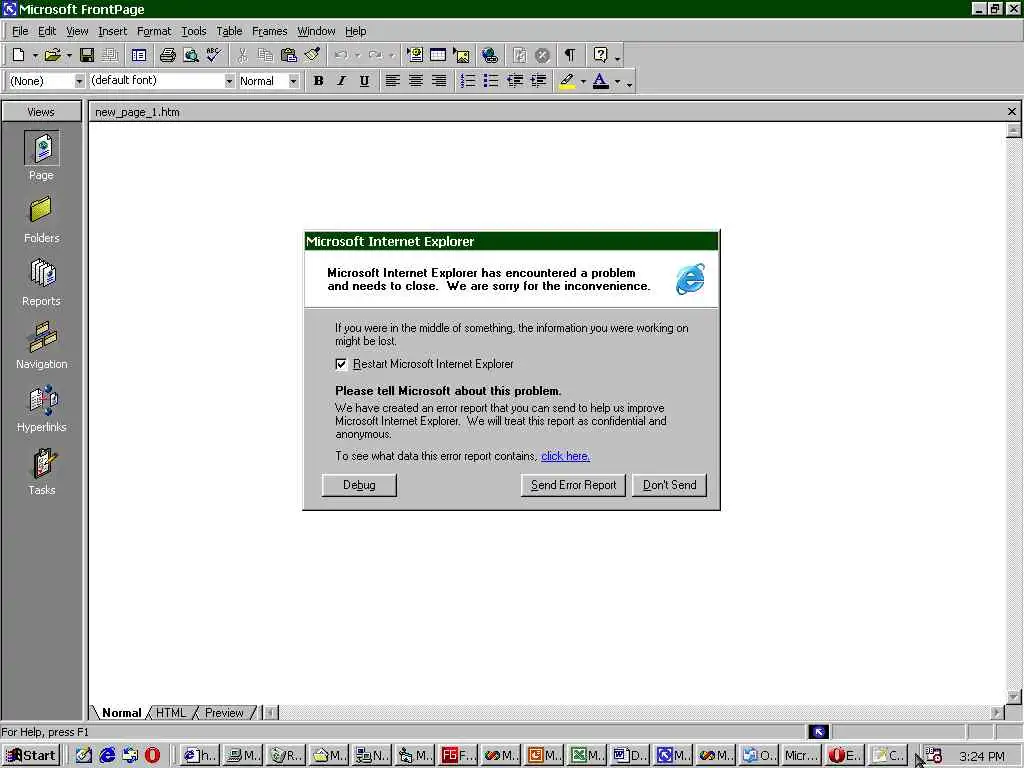This screenshot has height=768, width=1024.
Task: Open the Insert menu
Action: click(x=113, y=31)
